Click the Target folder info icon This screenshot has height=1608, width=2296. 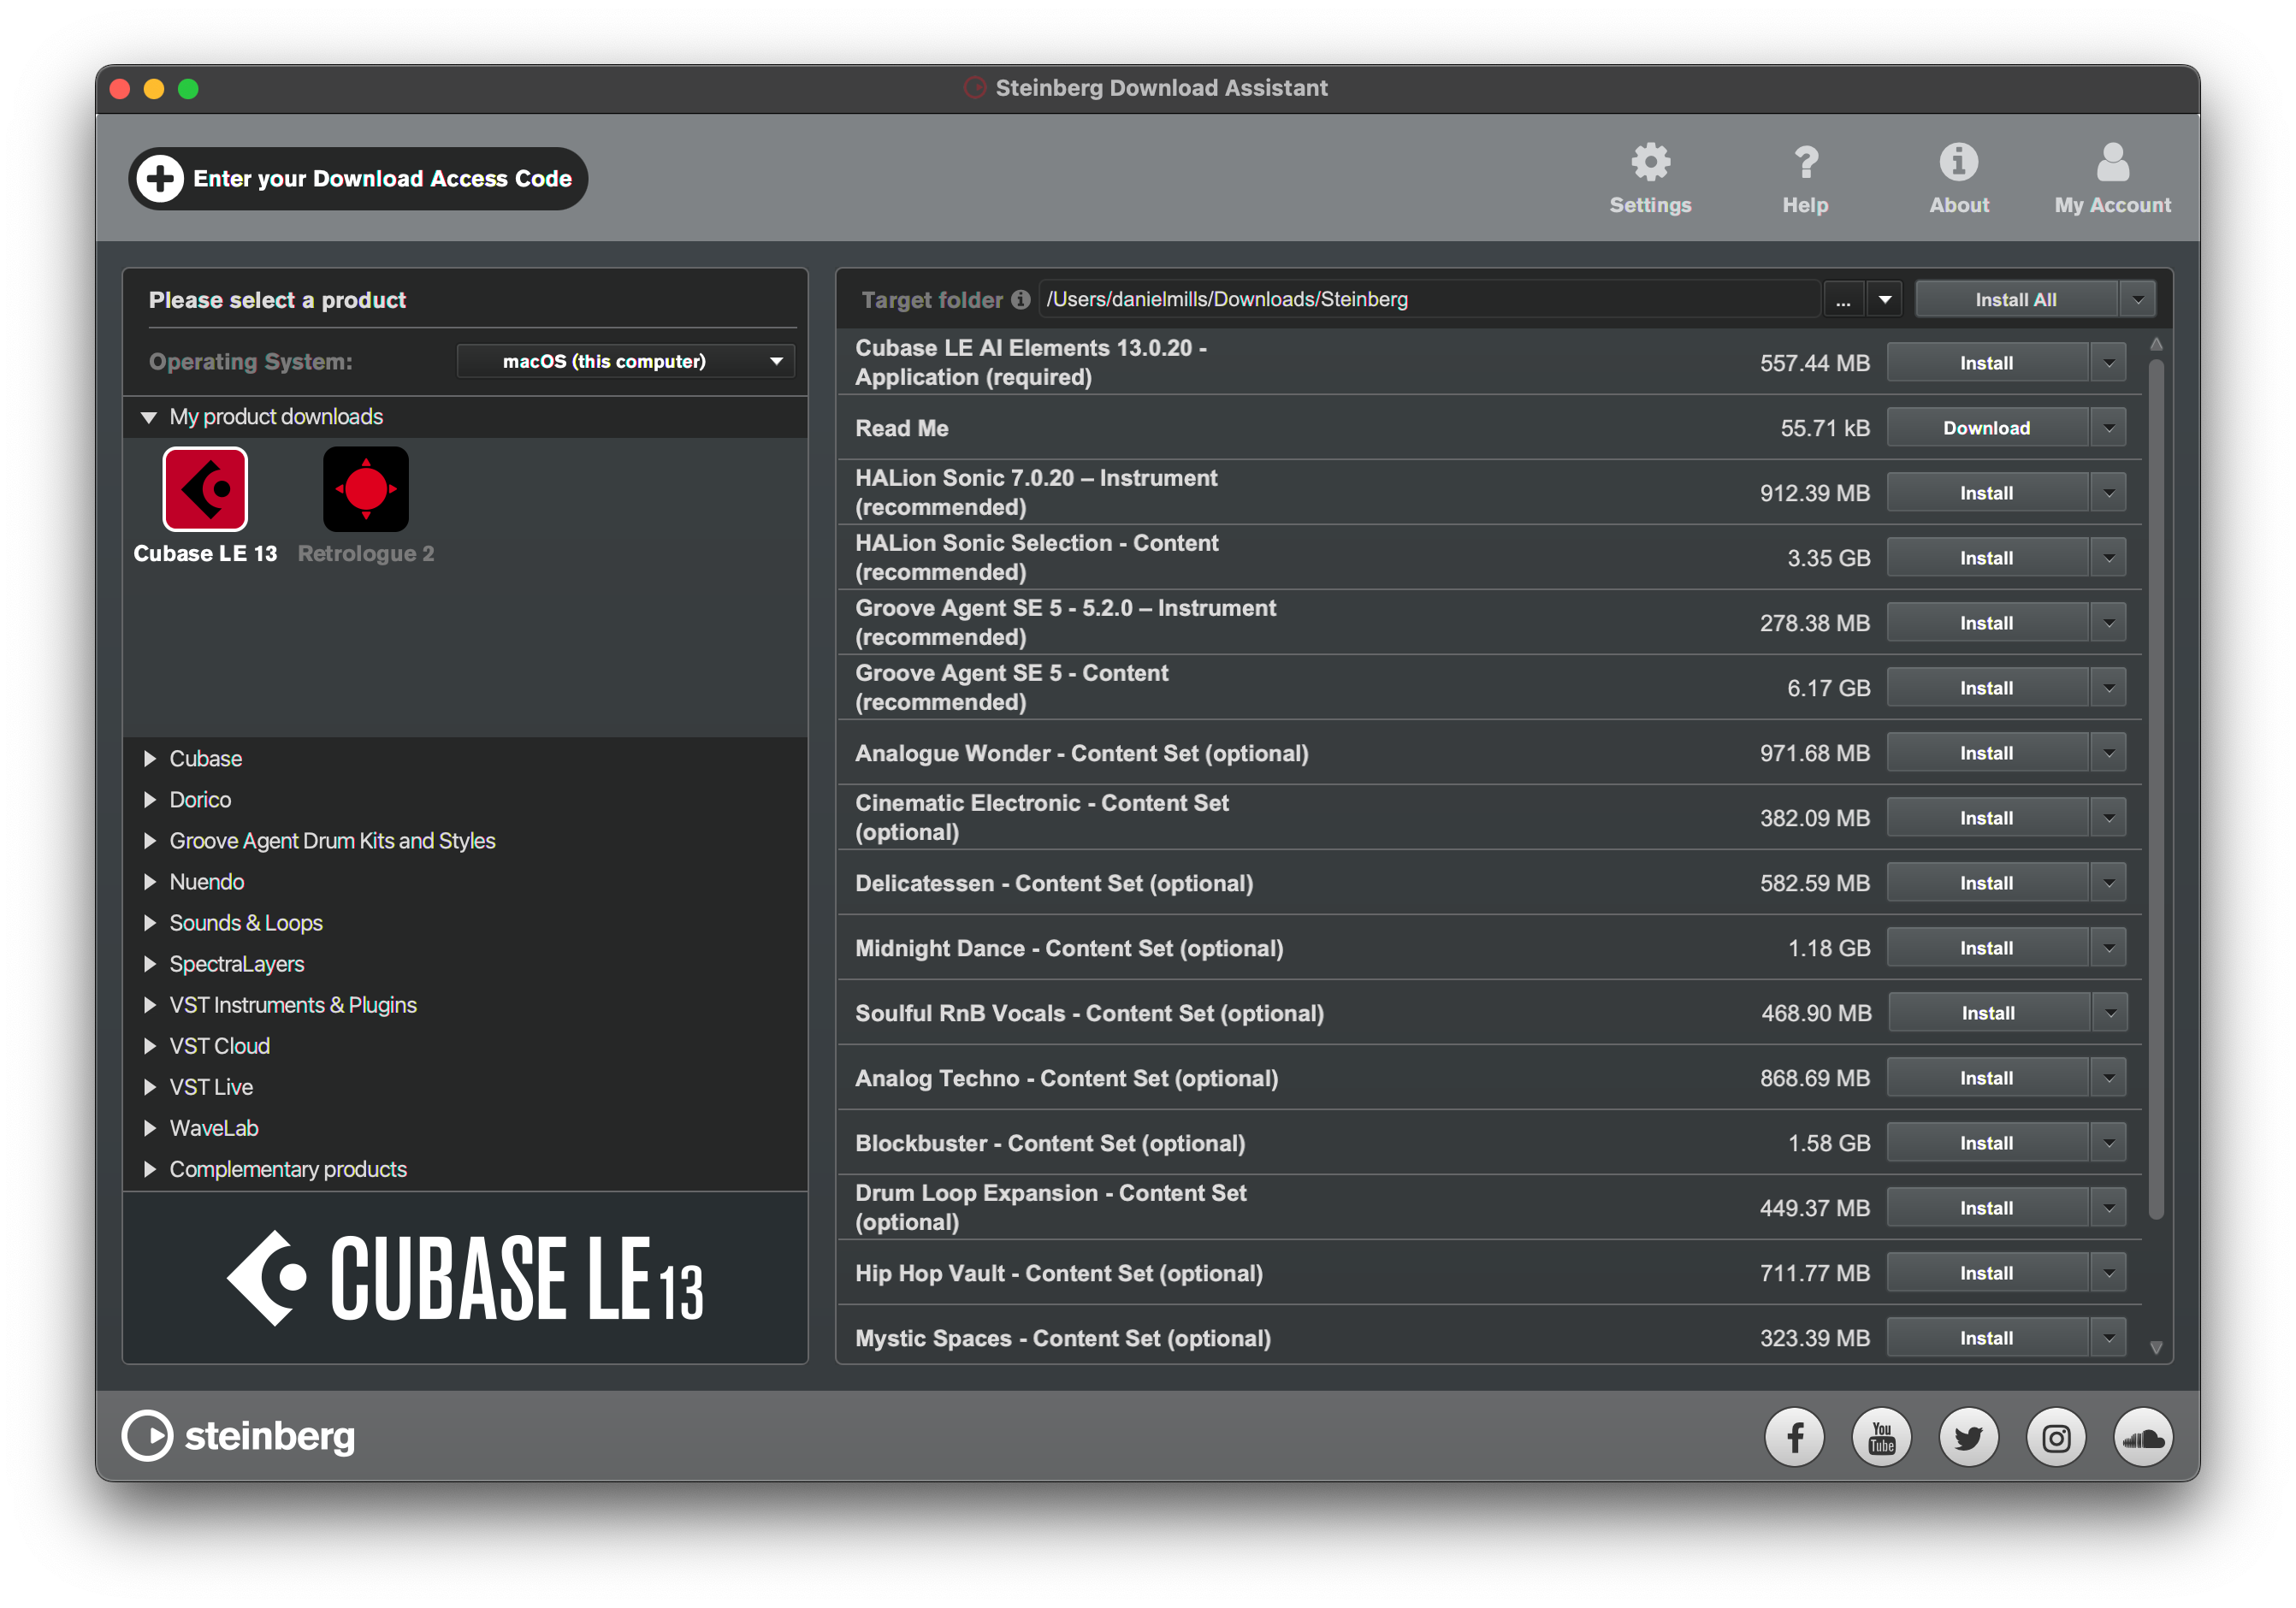pos(1020,300)
